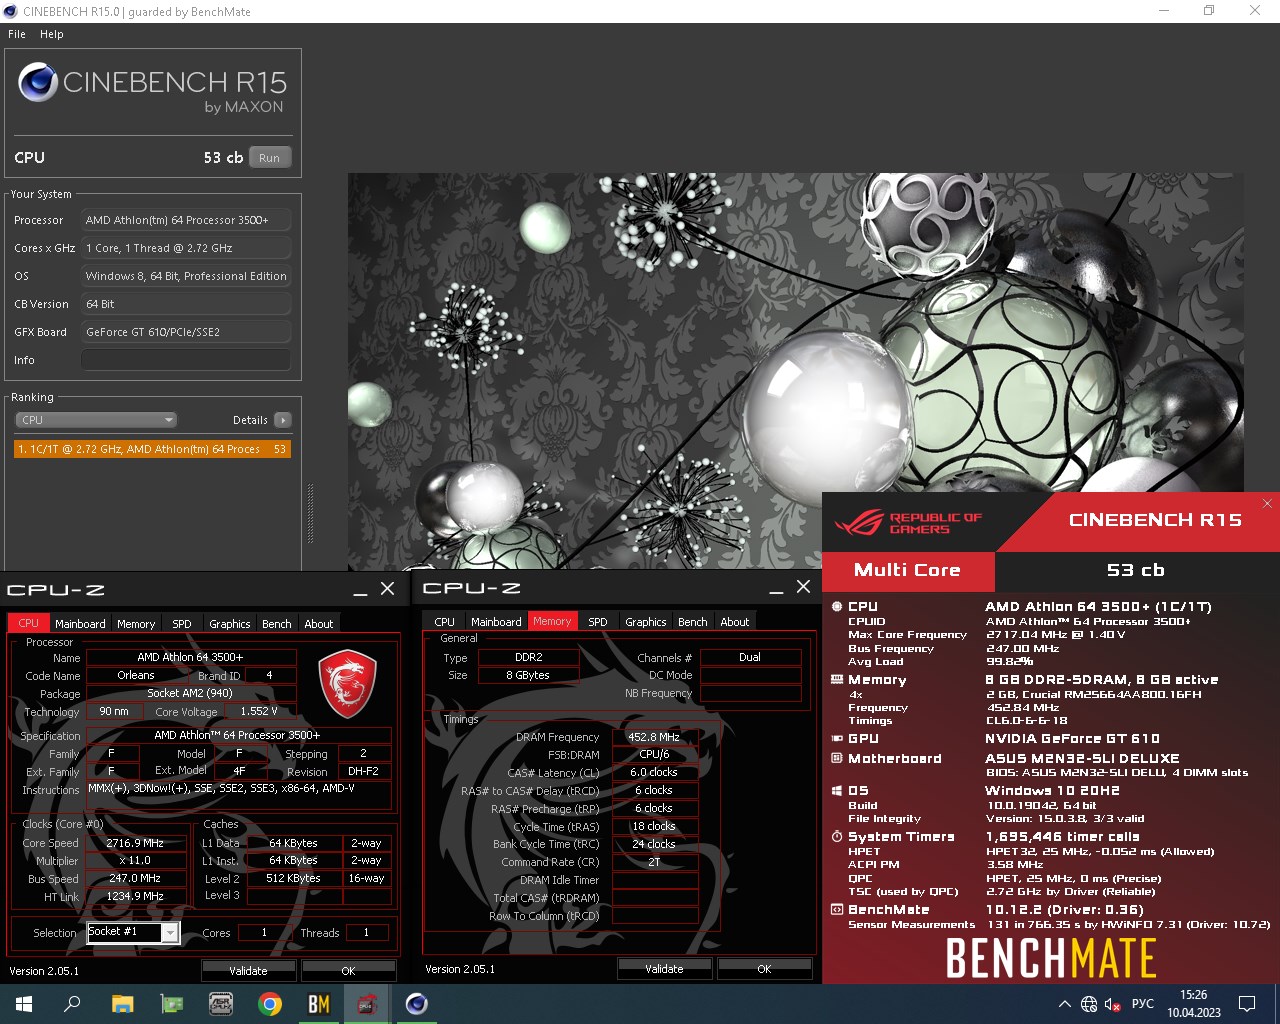Open the notification center icon
This screenshot has height=1024, width=1280.
click(1247, 1004)
